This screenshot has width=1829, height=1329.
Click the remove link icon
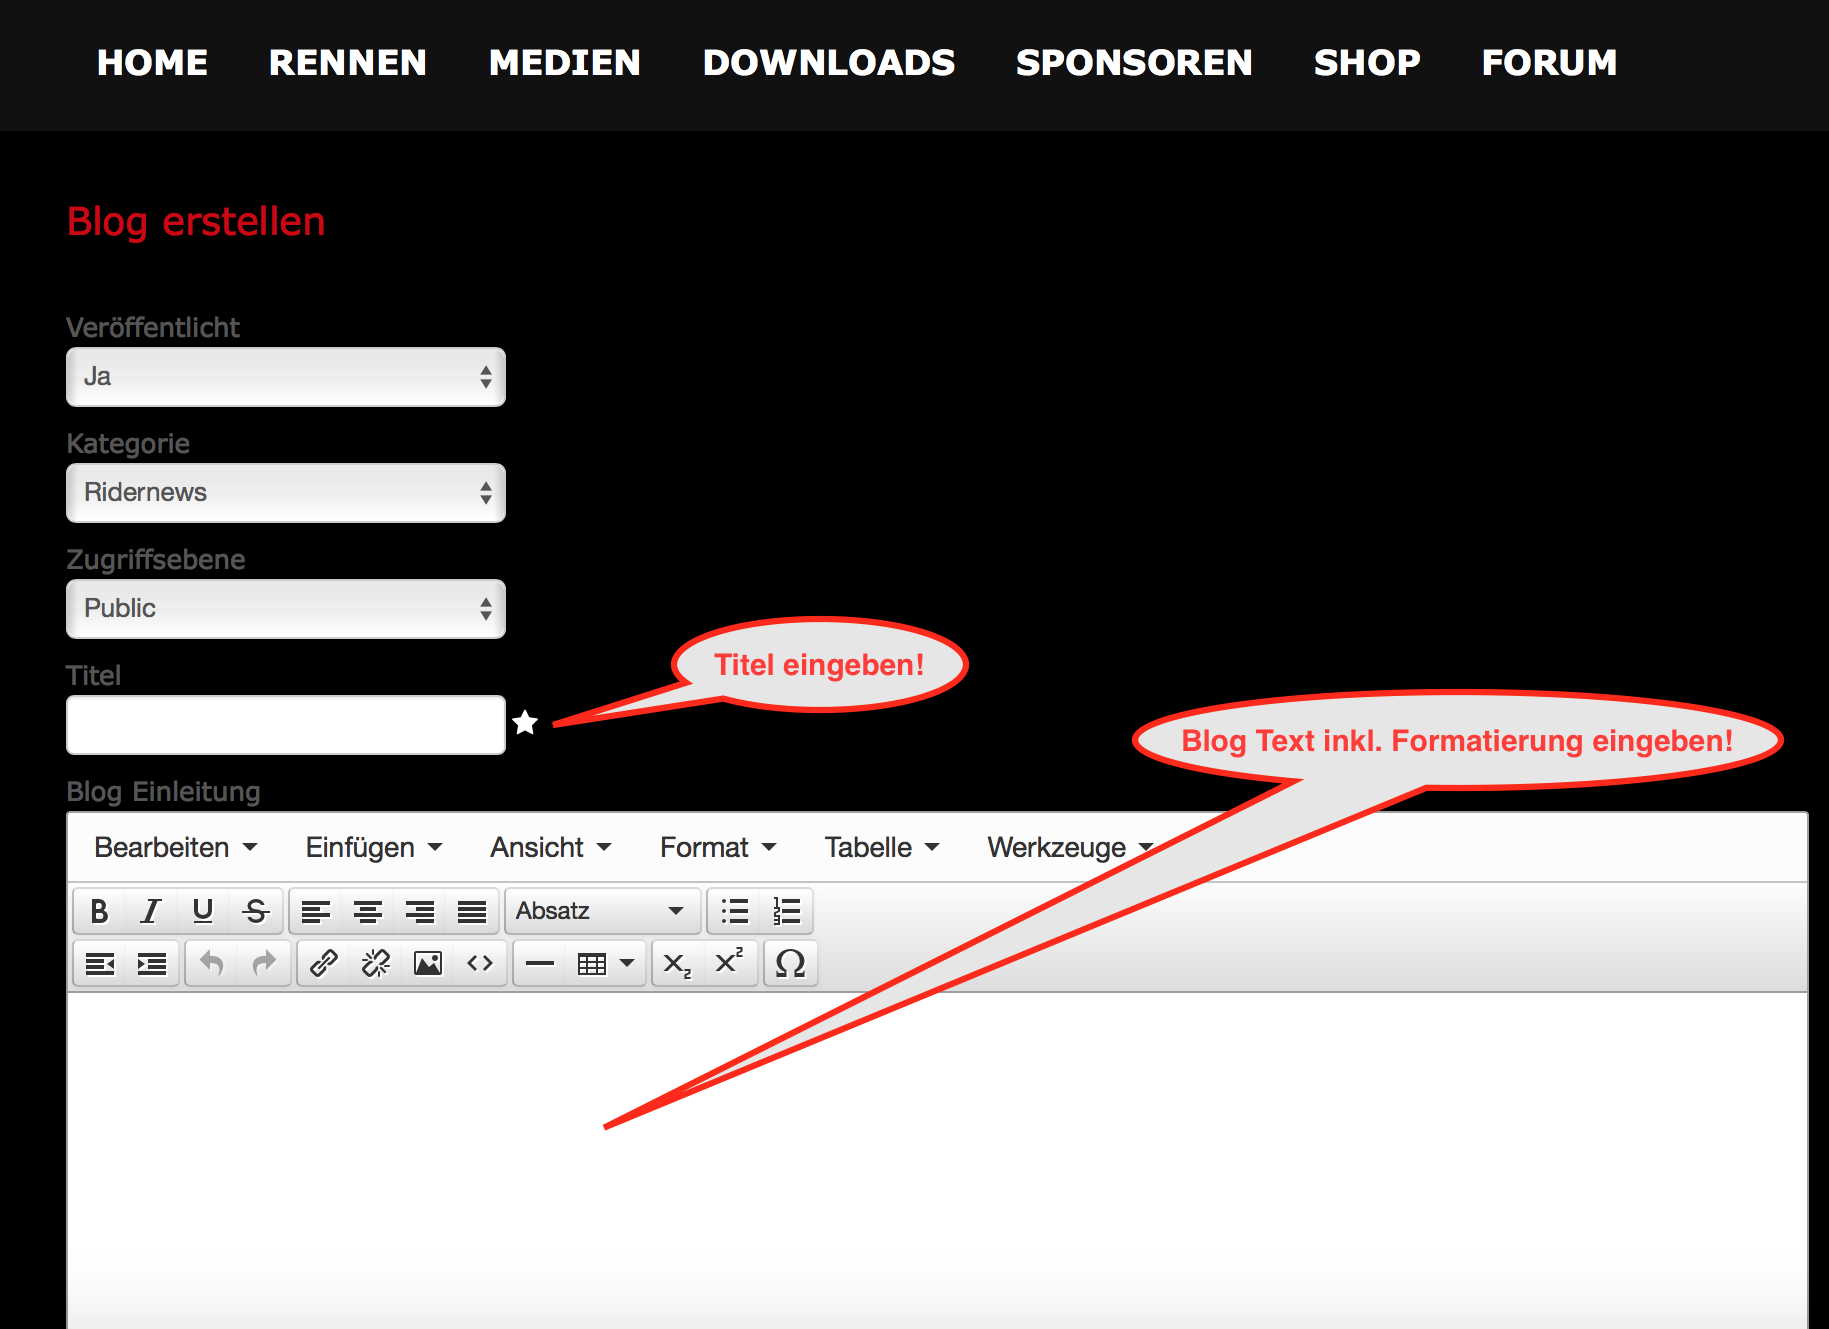[x=376, y=963]
